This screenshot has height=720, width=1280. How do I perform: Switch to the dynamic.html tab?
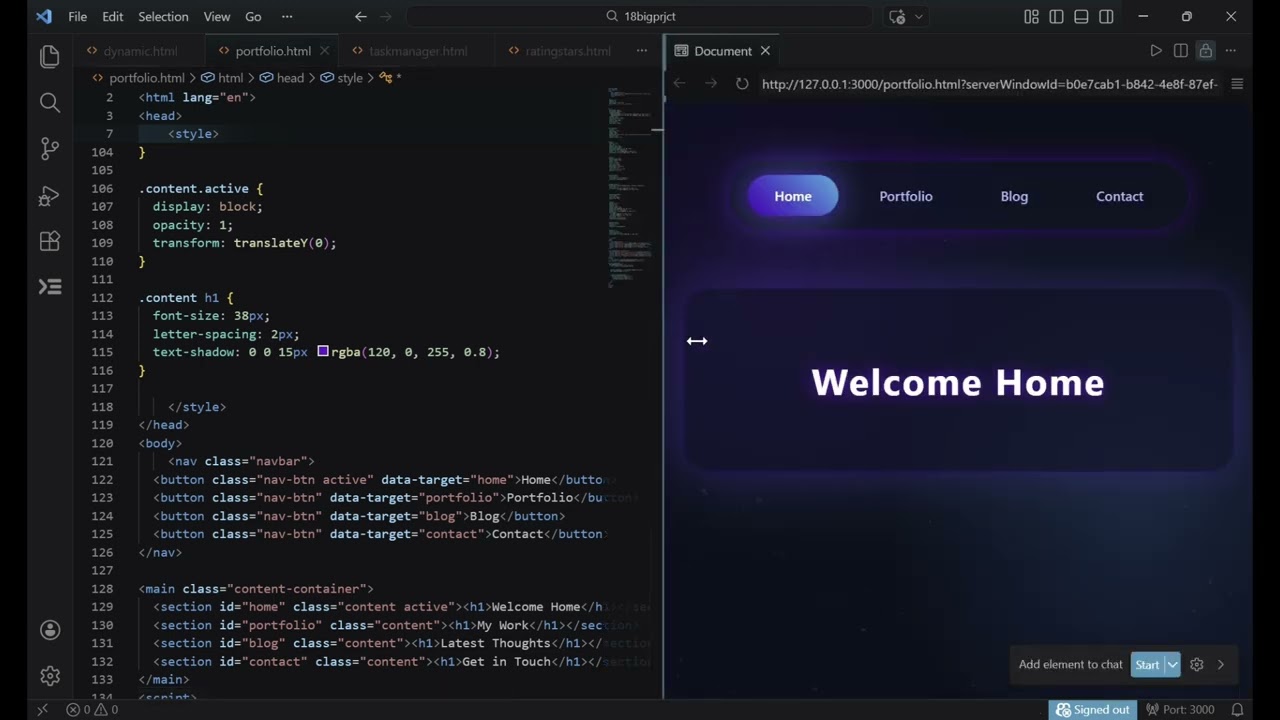(140, 51)
